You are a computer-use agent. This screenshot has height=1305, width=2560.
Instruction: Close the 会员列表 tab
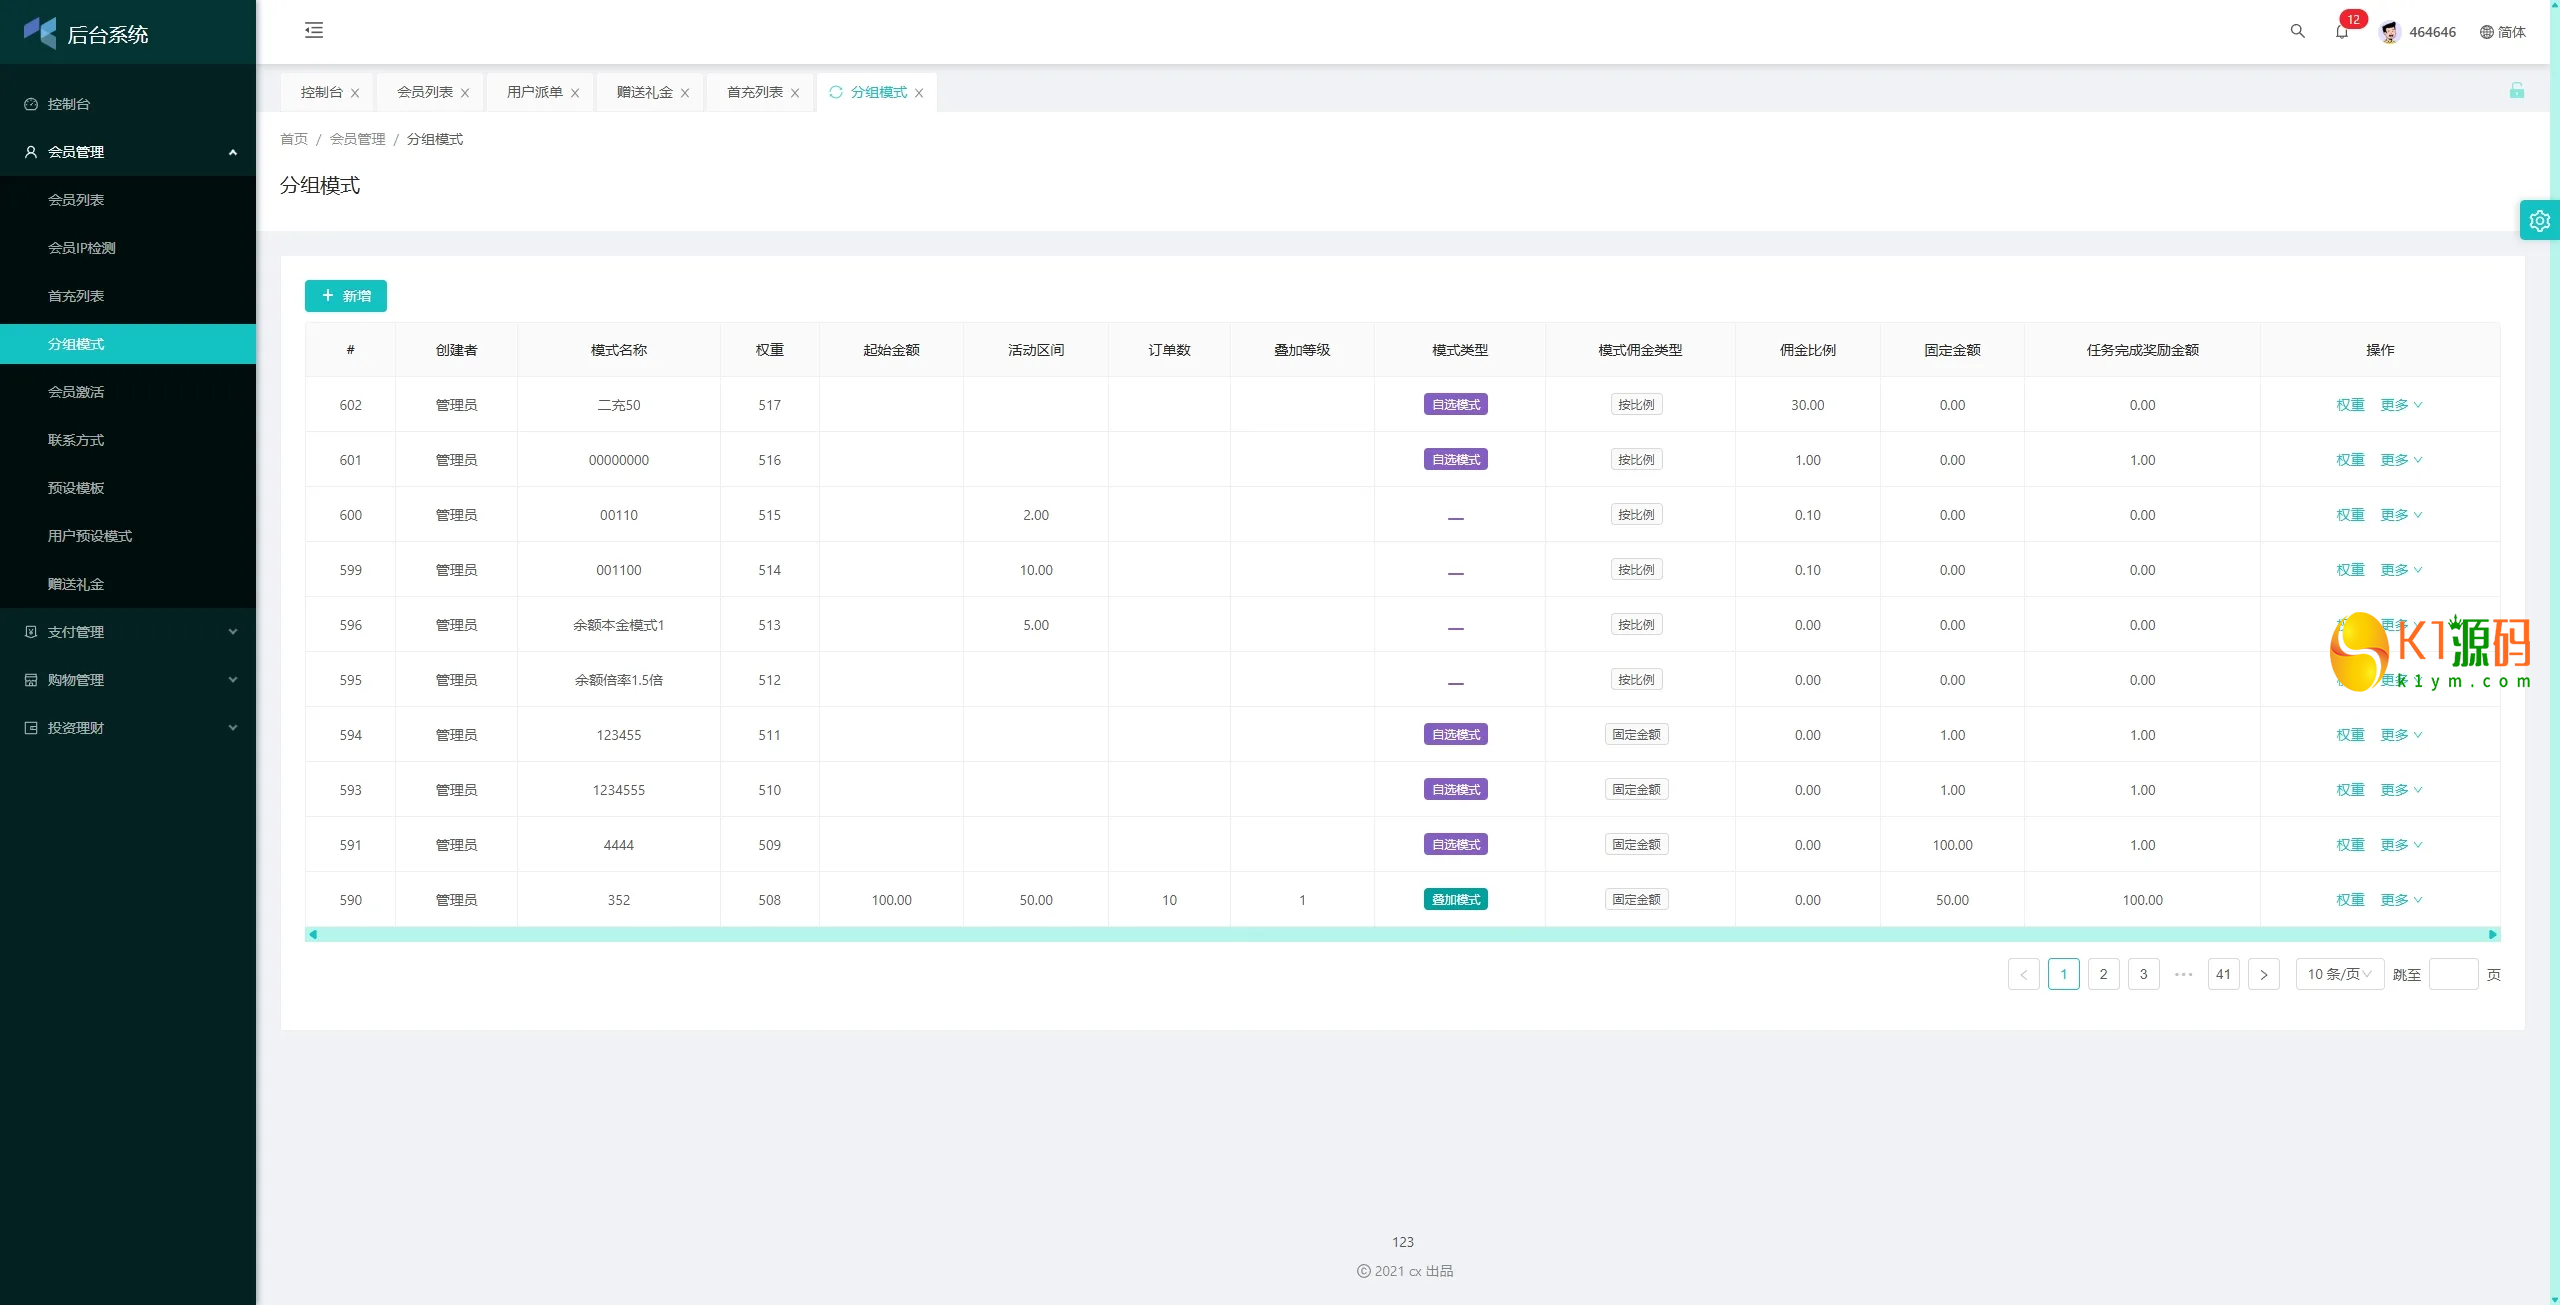click(x=465, y=93)
